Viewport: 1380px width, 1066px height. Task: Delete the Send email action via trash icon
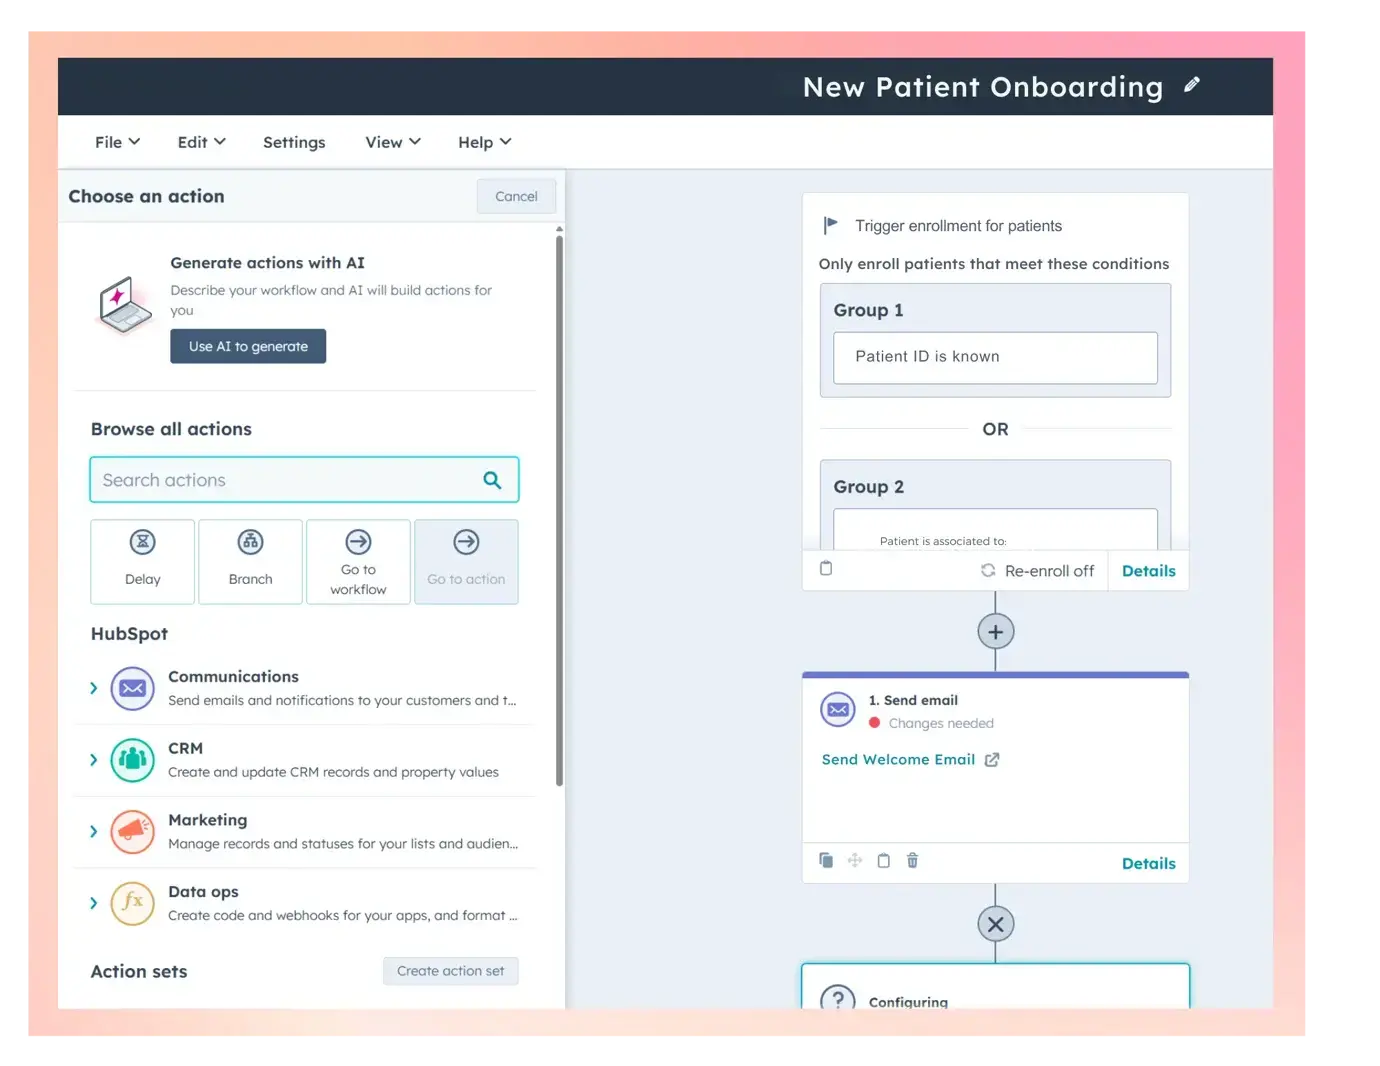[x=912, y=860]
